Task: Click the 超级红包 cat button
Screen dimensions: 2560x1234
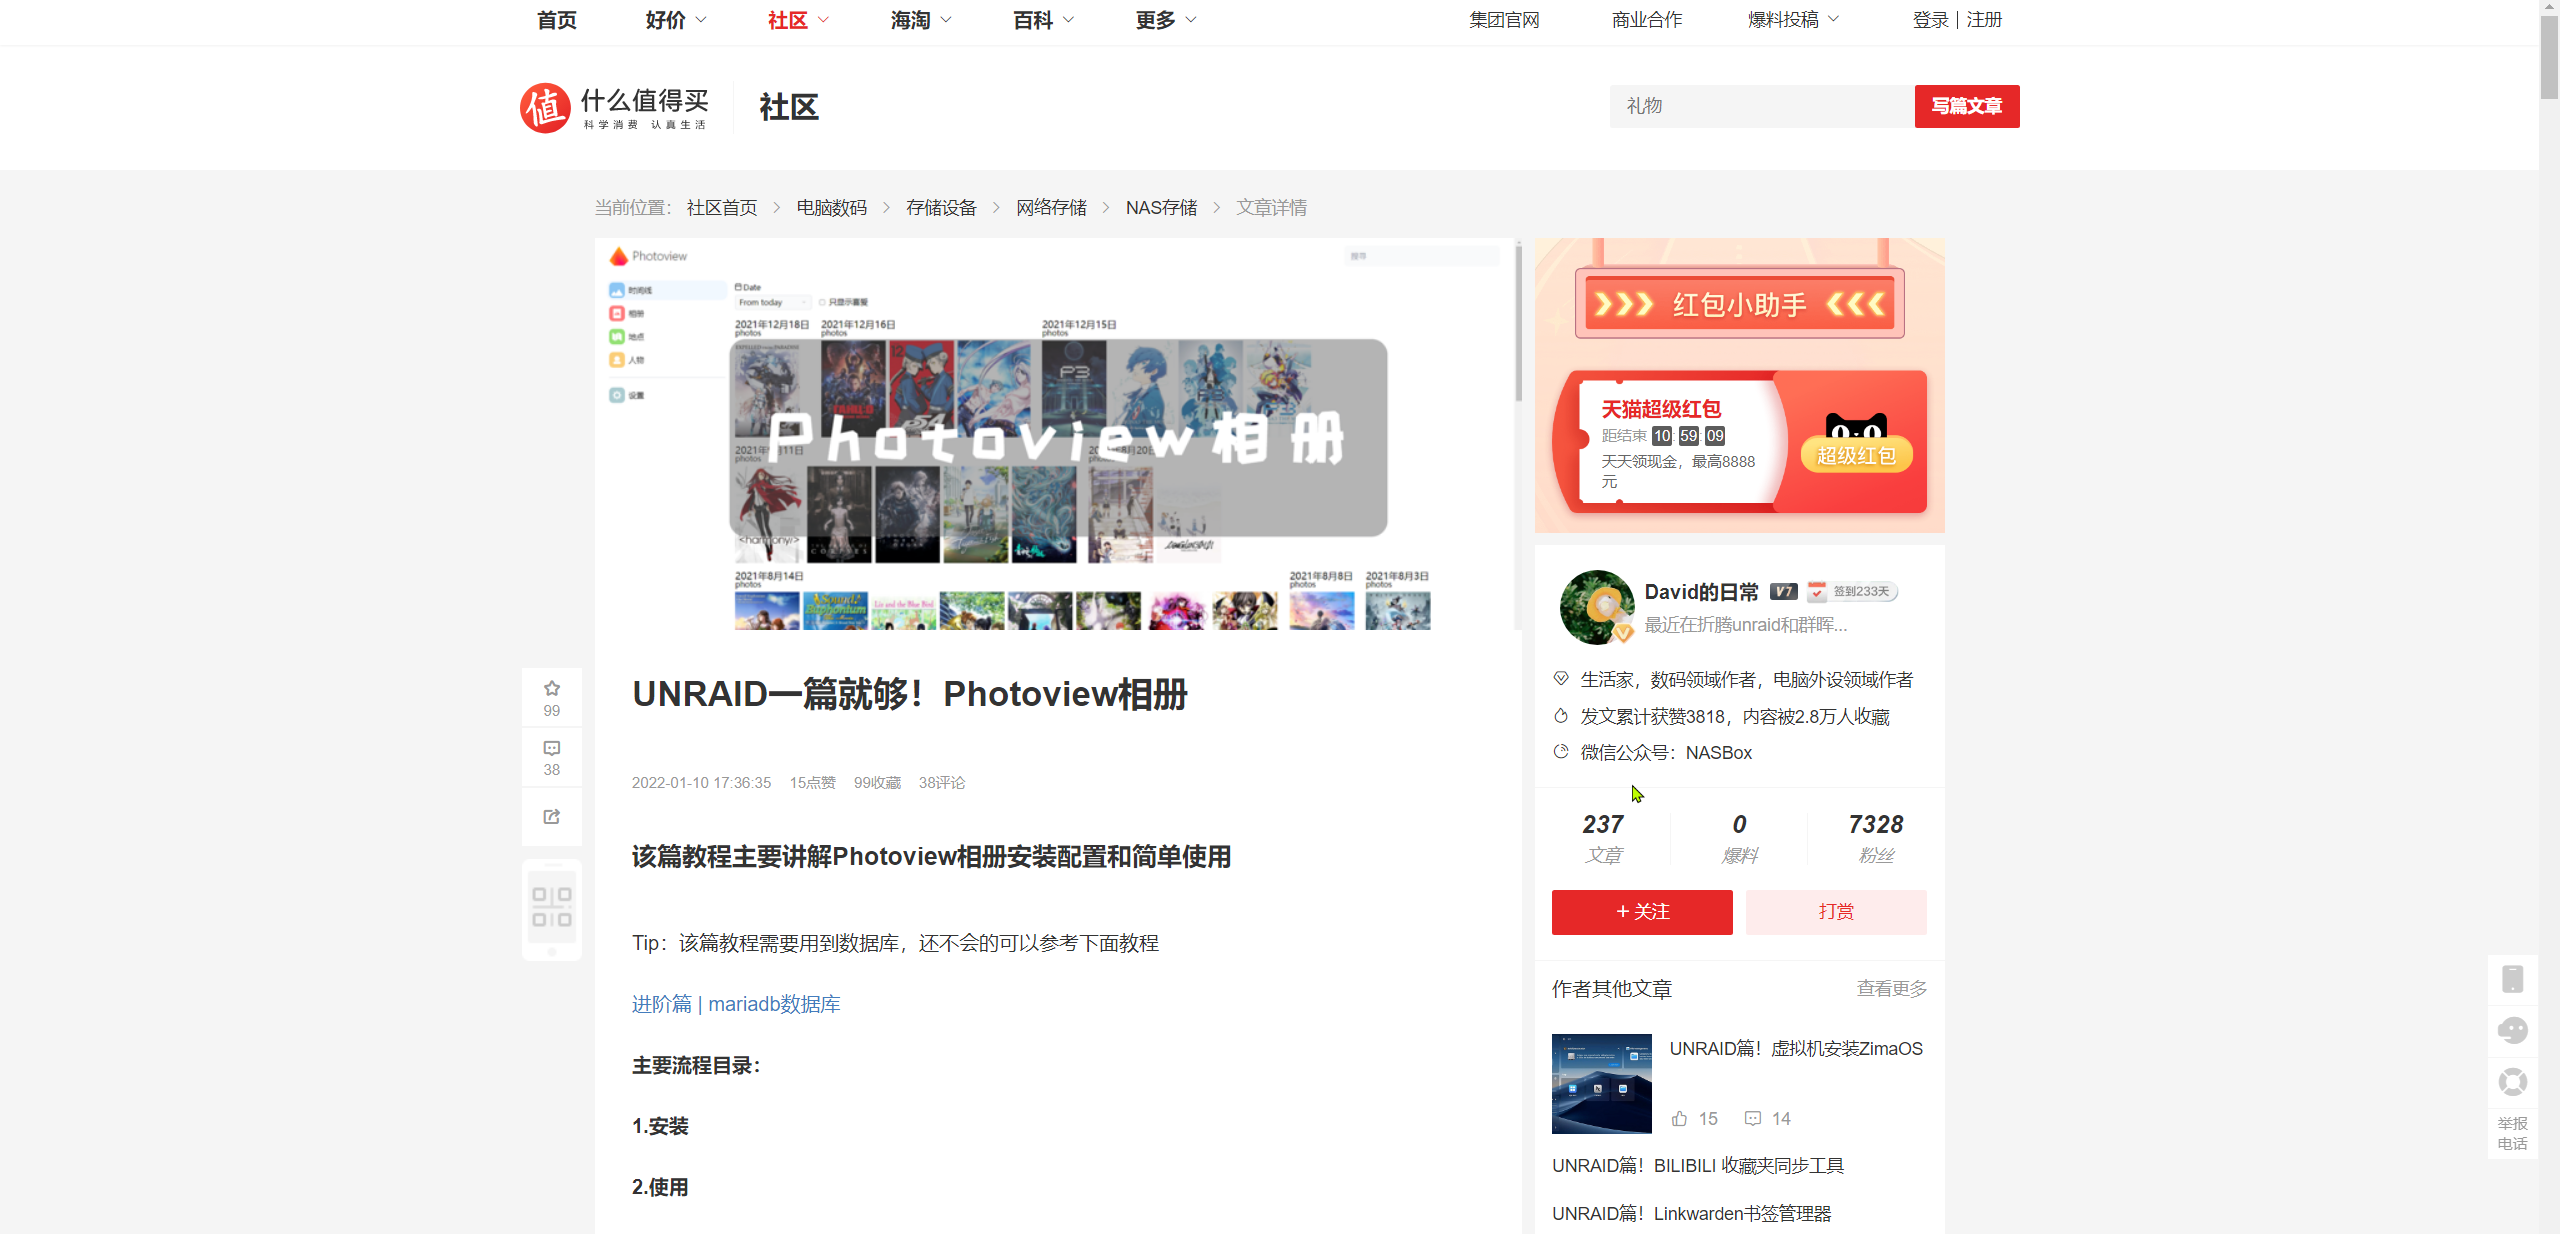Action: (x=1856, y=445)
